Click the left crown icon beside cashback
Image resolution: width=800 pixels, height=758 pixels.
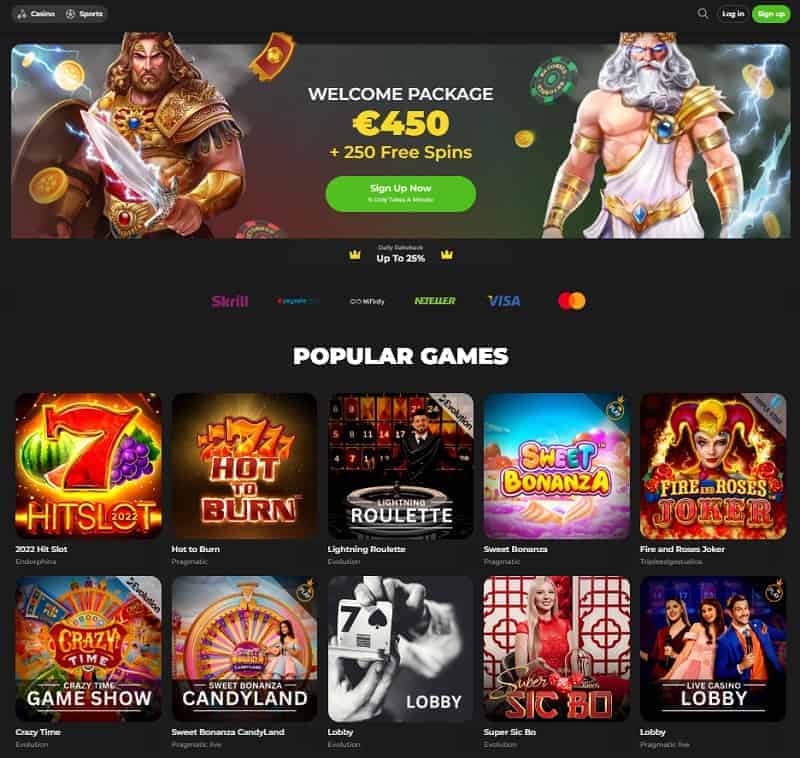click(355, 255)
